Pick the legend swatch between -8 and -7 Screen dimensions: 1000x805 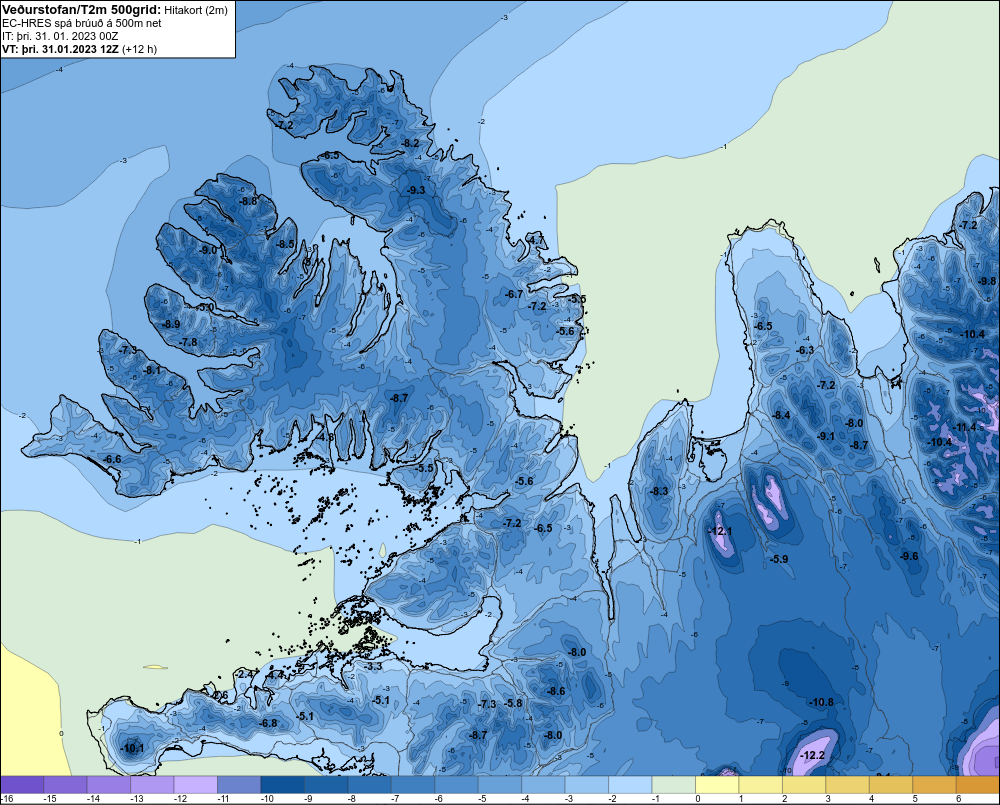(369, 785)
